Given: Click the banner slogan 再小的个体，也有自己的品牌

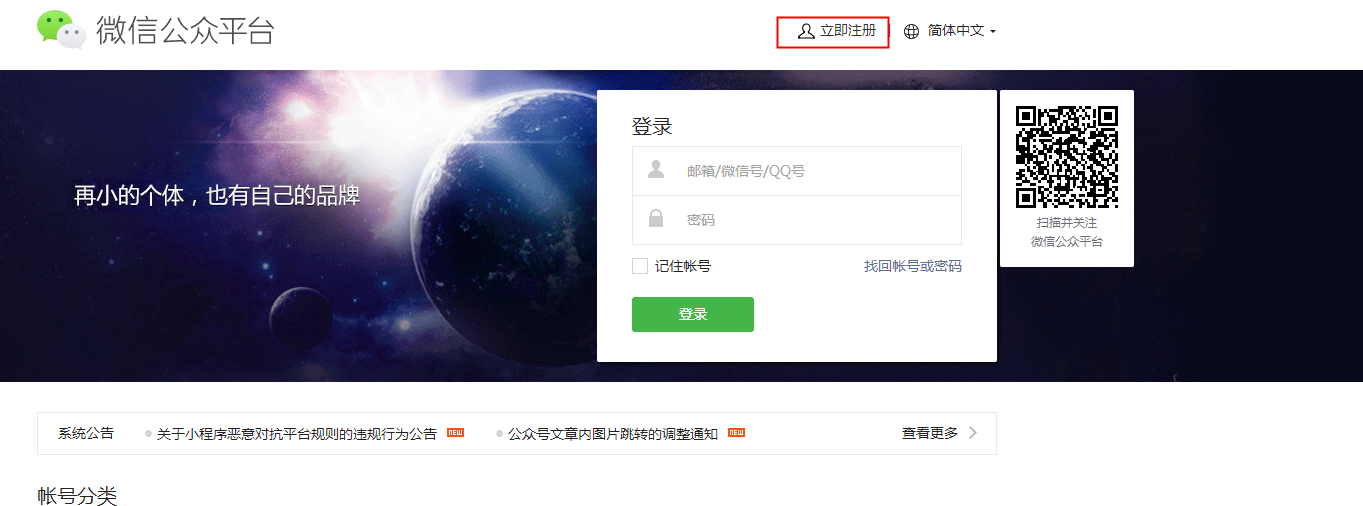Looking at the screenshot, I should tap(217, 196).
